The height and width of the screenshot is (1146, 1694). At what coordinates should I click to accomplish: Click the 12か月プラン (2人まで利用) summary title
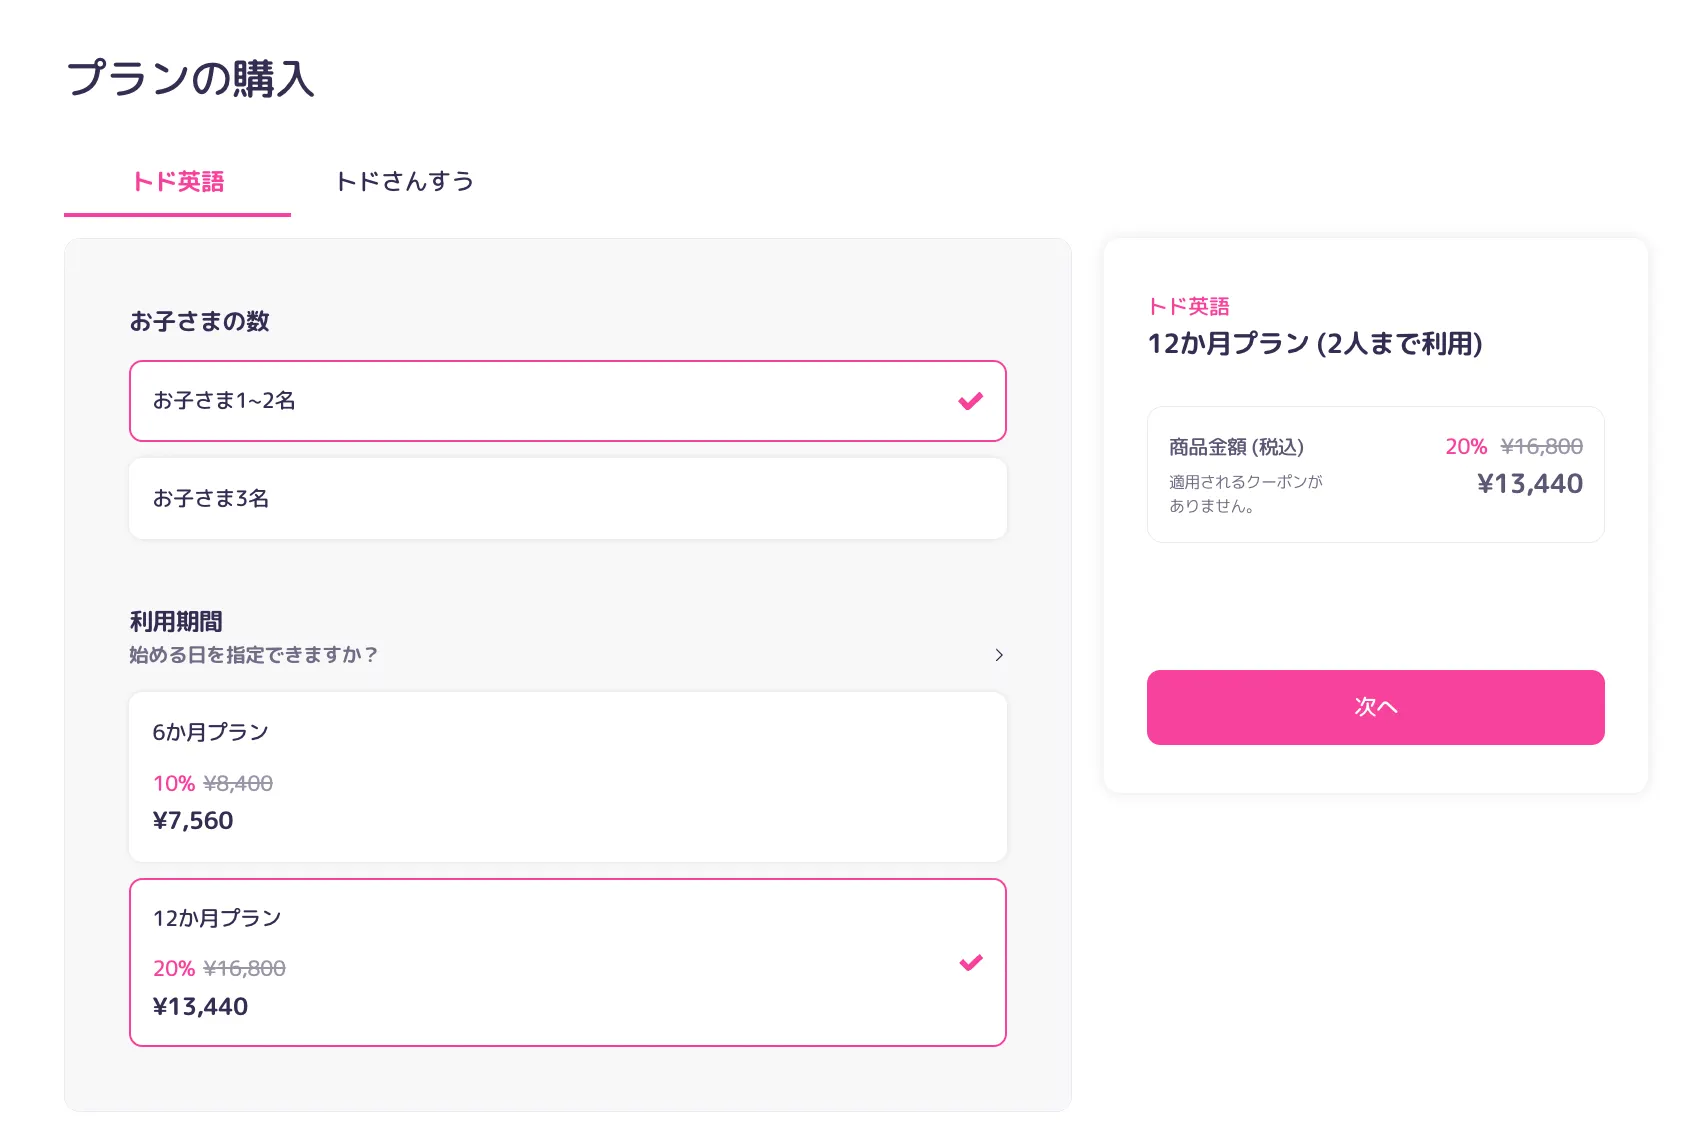(1314, 344)
